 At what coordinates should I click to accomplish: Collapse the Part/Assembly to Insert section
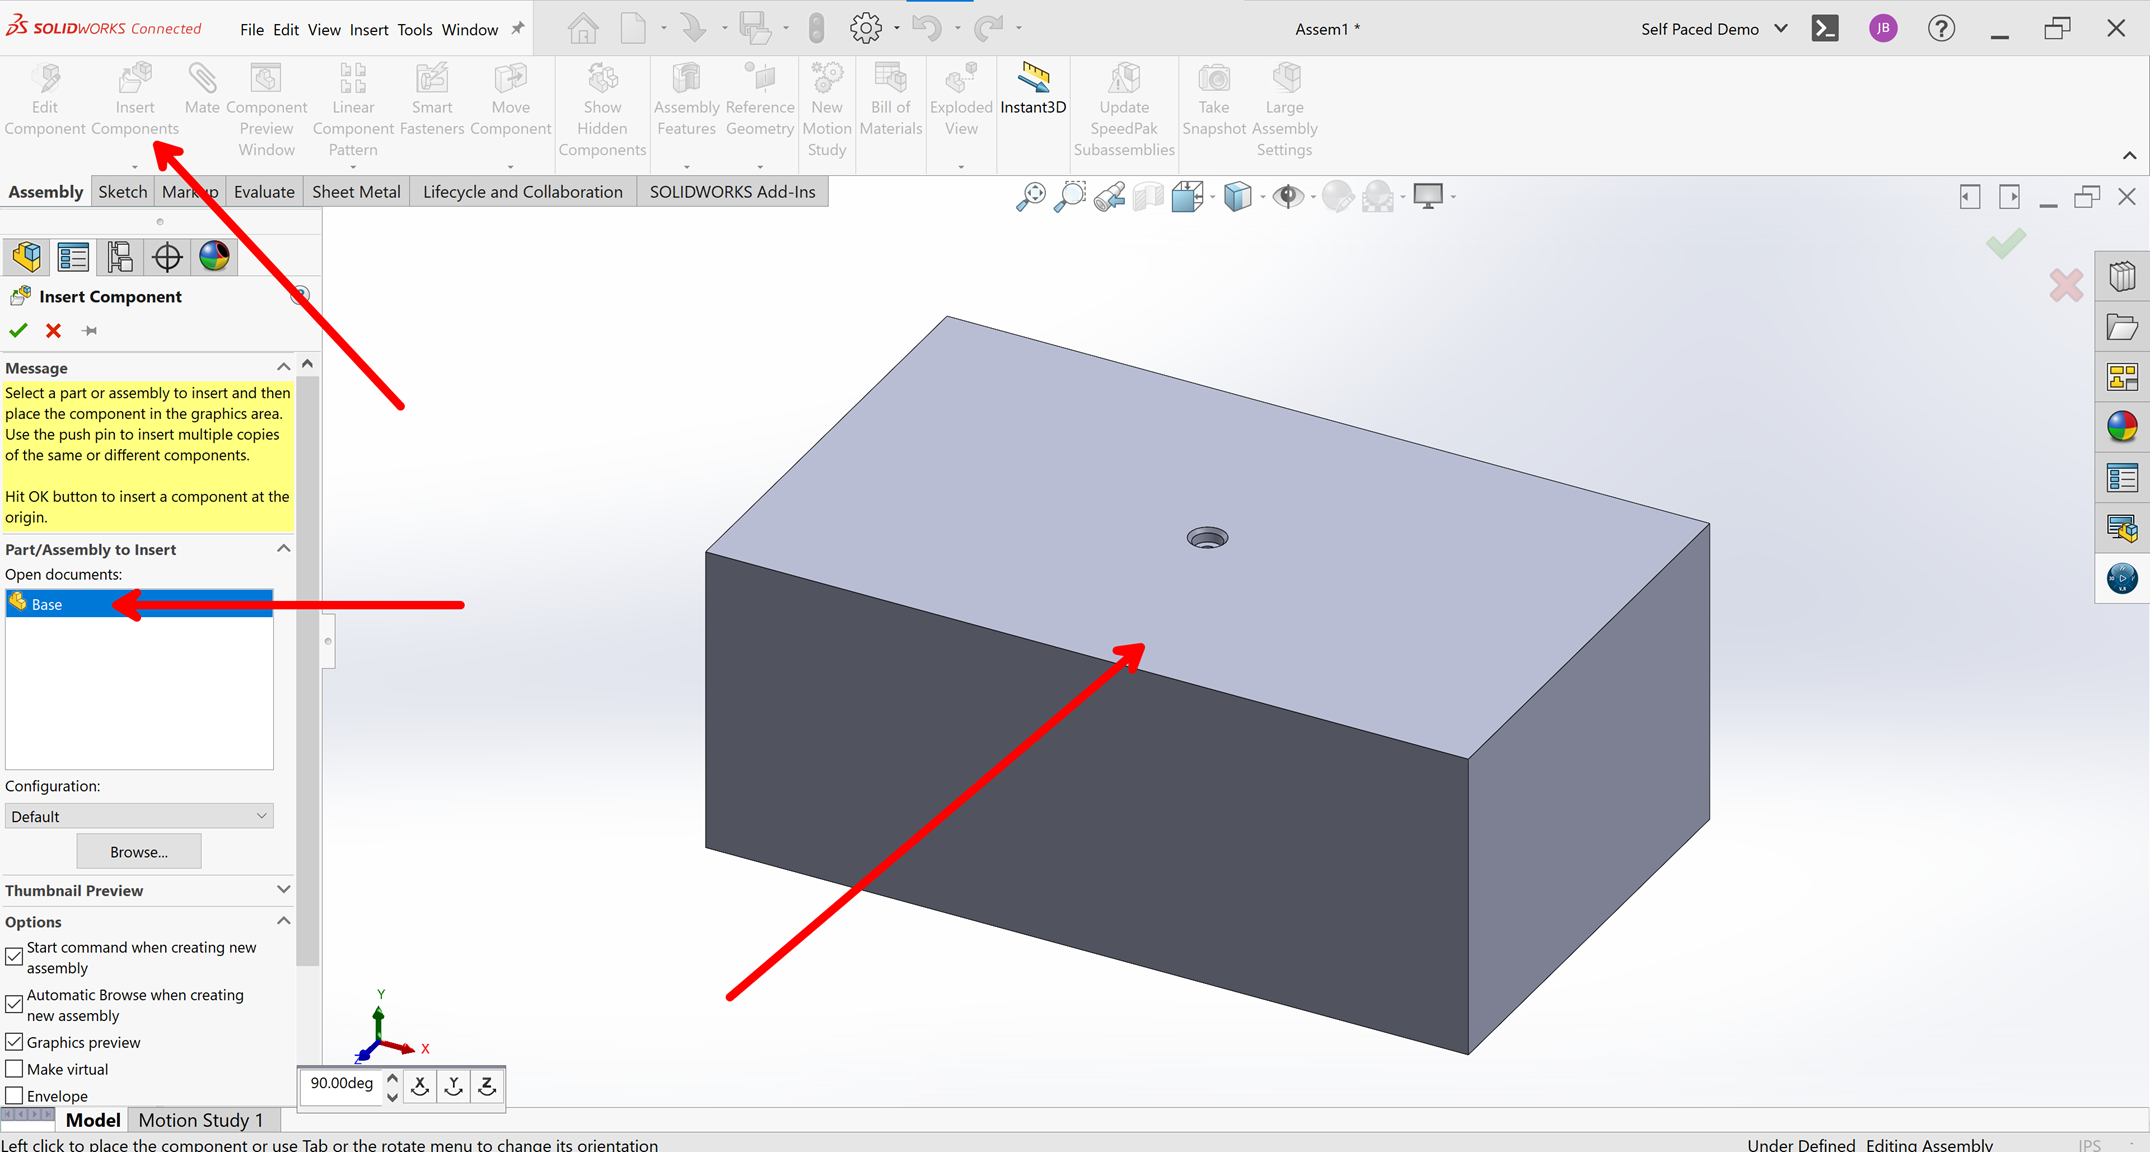[283, 548]
